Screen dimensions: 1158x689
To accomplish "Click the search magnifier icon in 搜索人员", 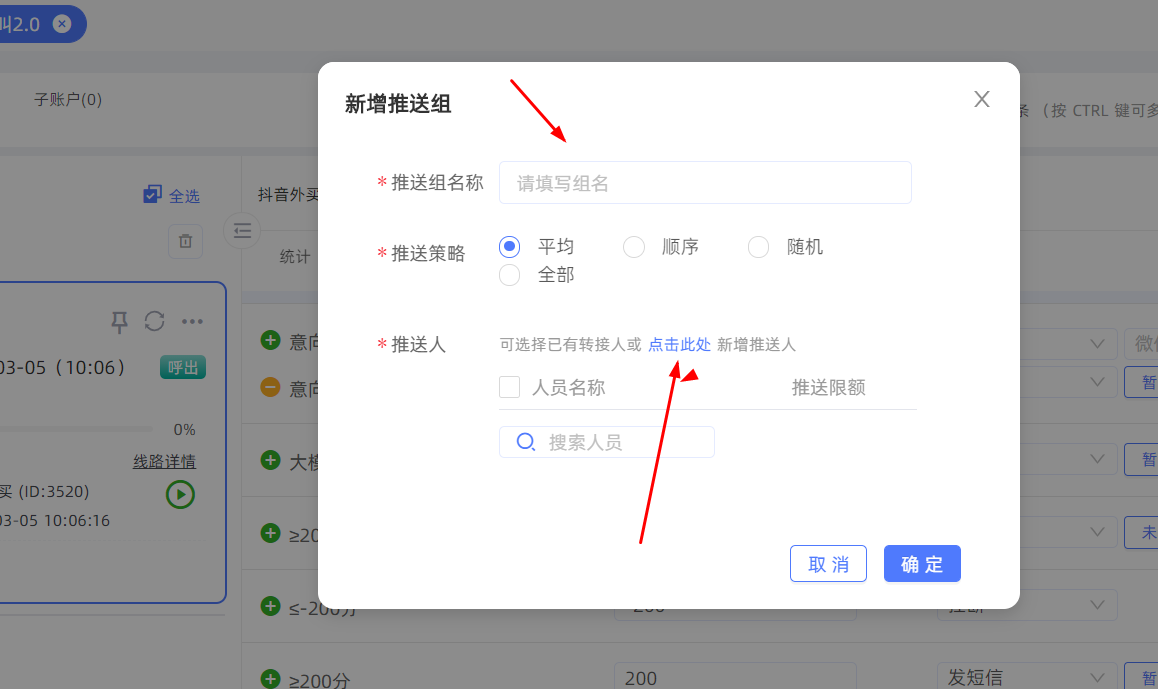I will click(525, 442).
